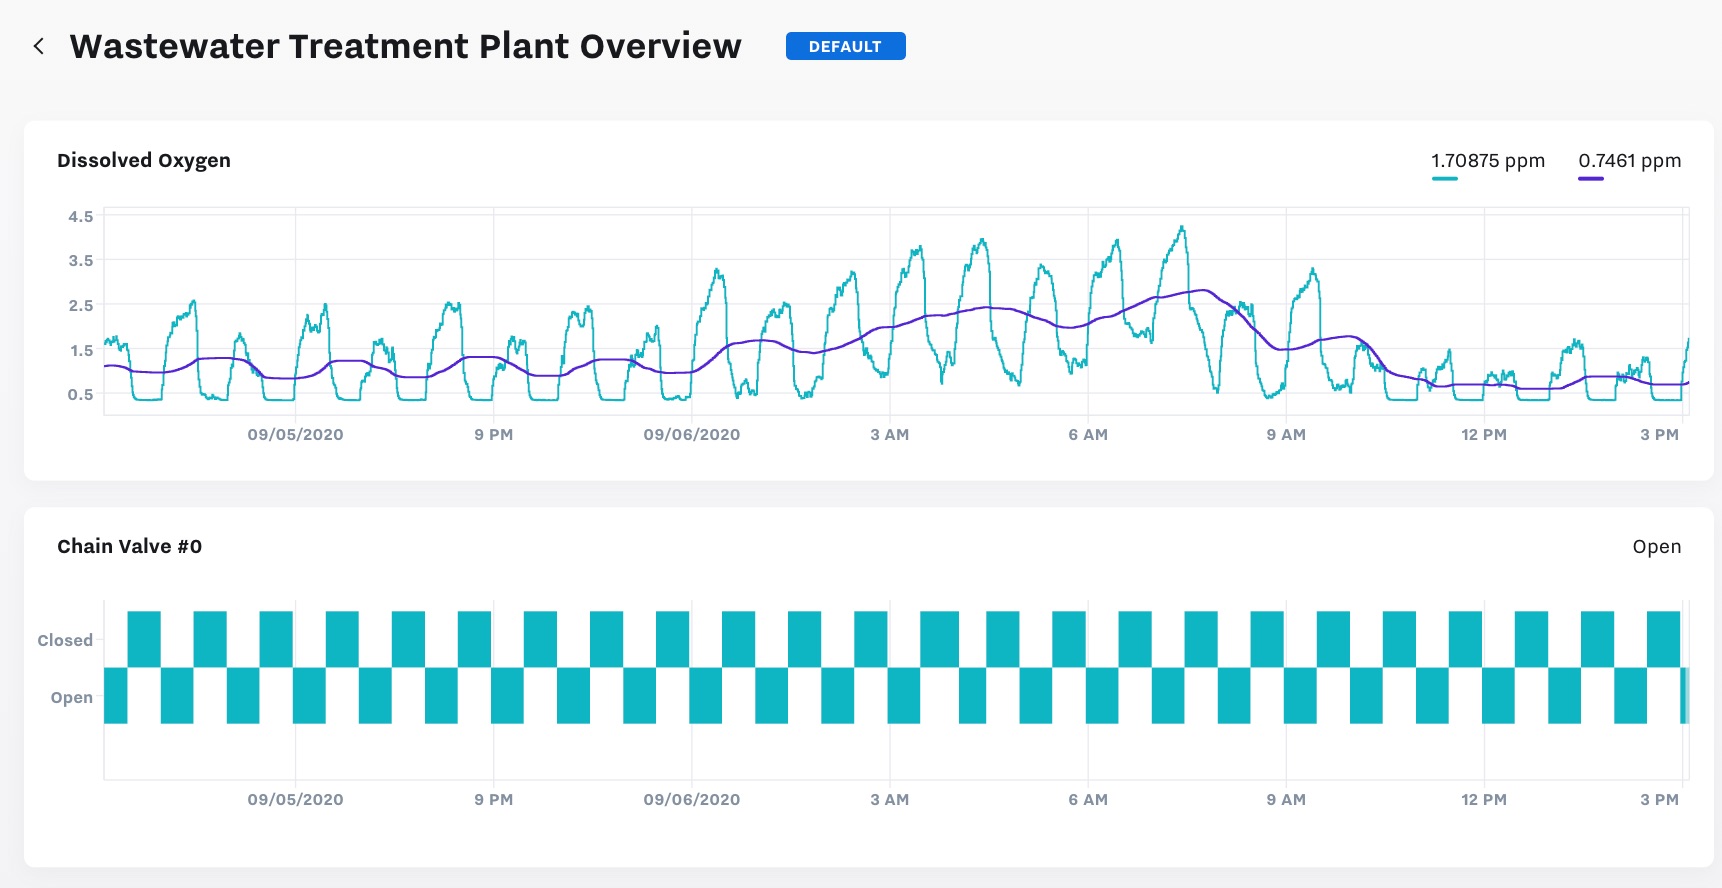
Task: Click 09/05/2020 label on Chain Valve axis
Action: 295,799
